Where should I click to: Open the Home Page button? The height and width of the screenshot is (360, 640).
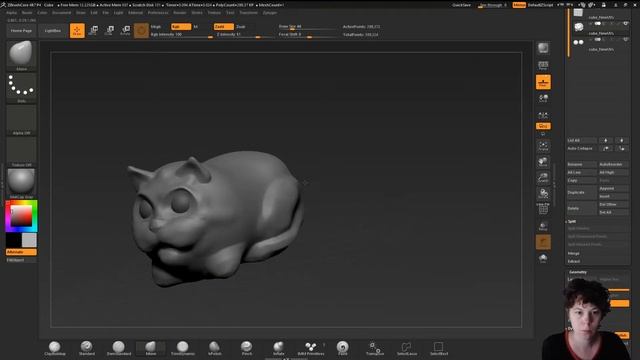pos(21,31)
